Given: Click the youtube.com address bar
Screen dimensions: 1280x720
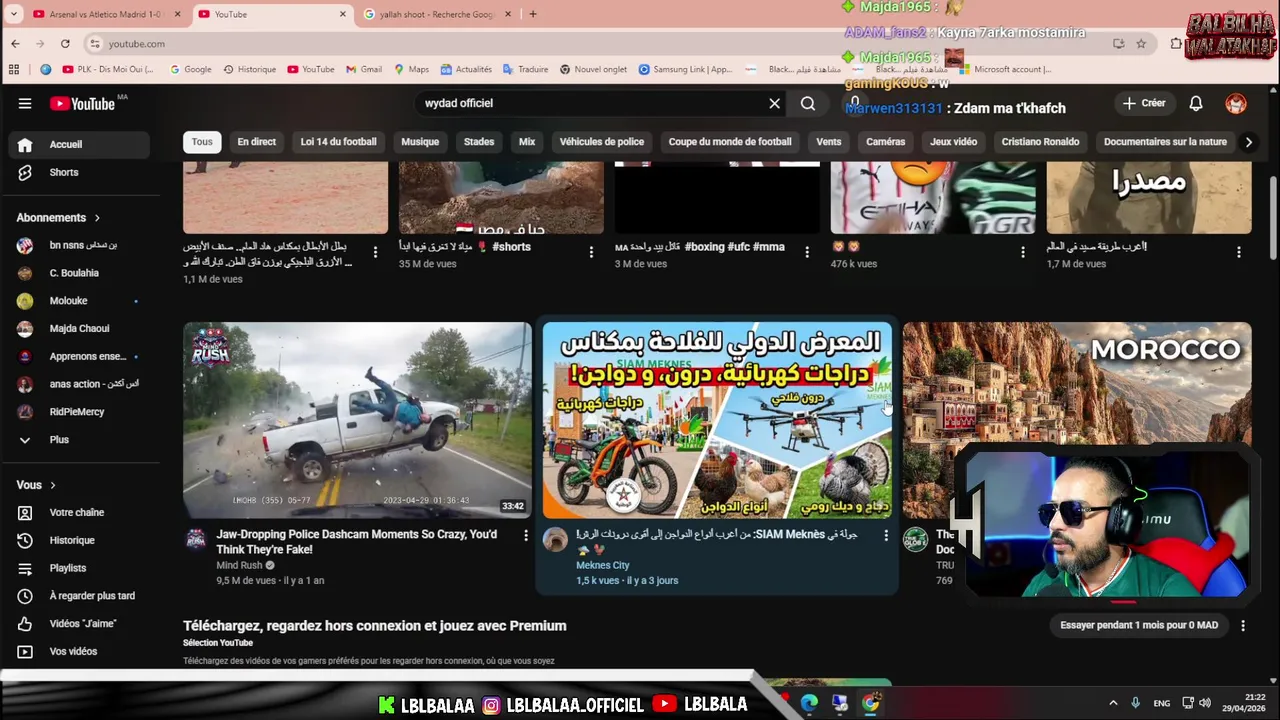Looking at the screenshot, I should point(600,44).
